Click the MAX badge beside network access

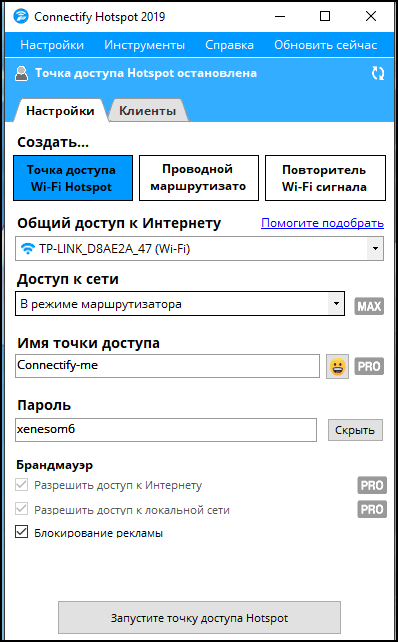coord(369,306)
